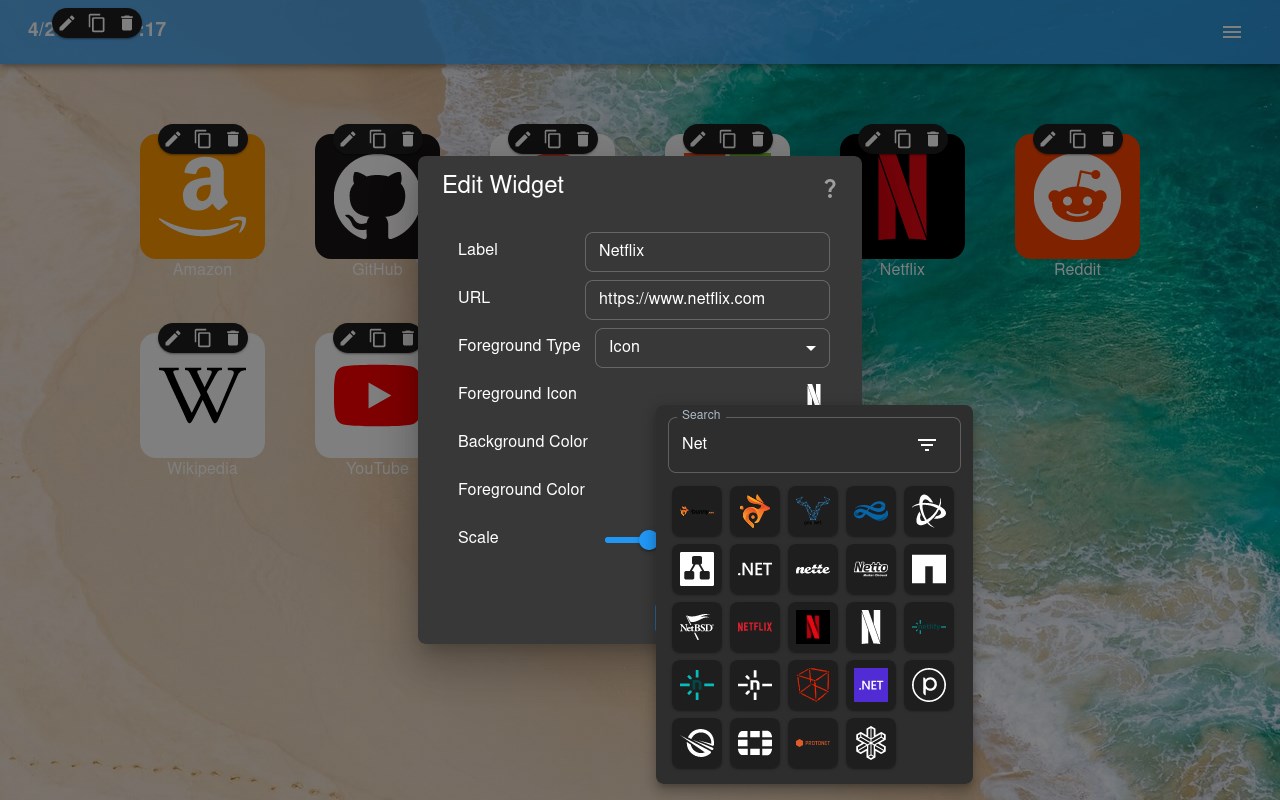Image resolution: width=1280 pixels, height=800 pixels.
Task: Open the YouTube shortcut tile
Action: [x=366, y=396]
